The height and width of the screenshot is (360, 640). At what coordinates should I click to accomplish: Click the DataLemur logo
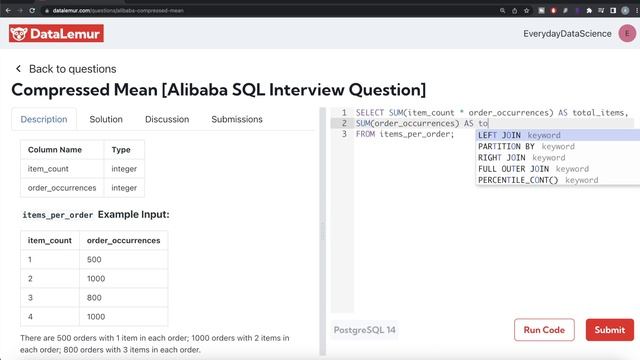tap(56, 33)
